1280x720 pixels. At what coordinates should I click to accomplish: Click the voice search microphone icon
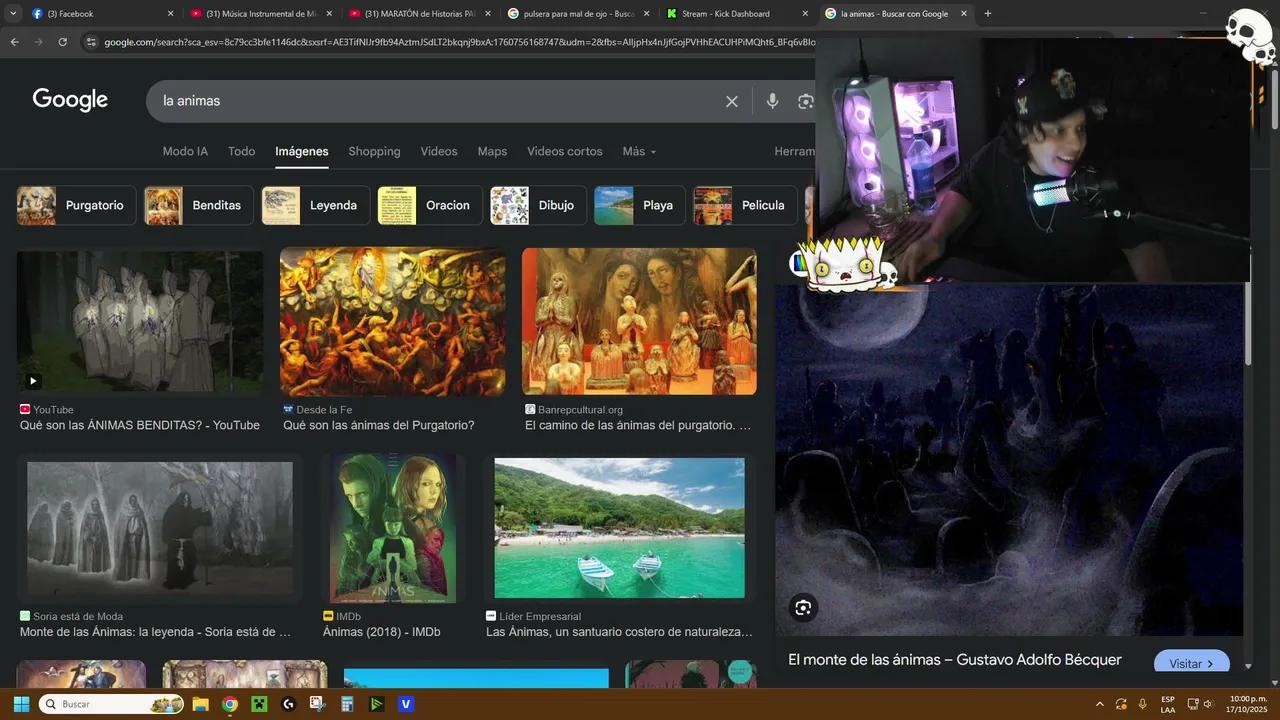click(772, 101)
